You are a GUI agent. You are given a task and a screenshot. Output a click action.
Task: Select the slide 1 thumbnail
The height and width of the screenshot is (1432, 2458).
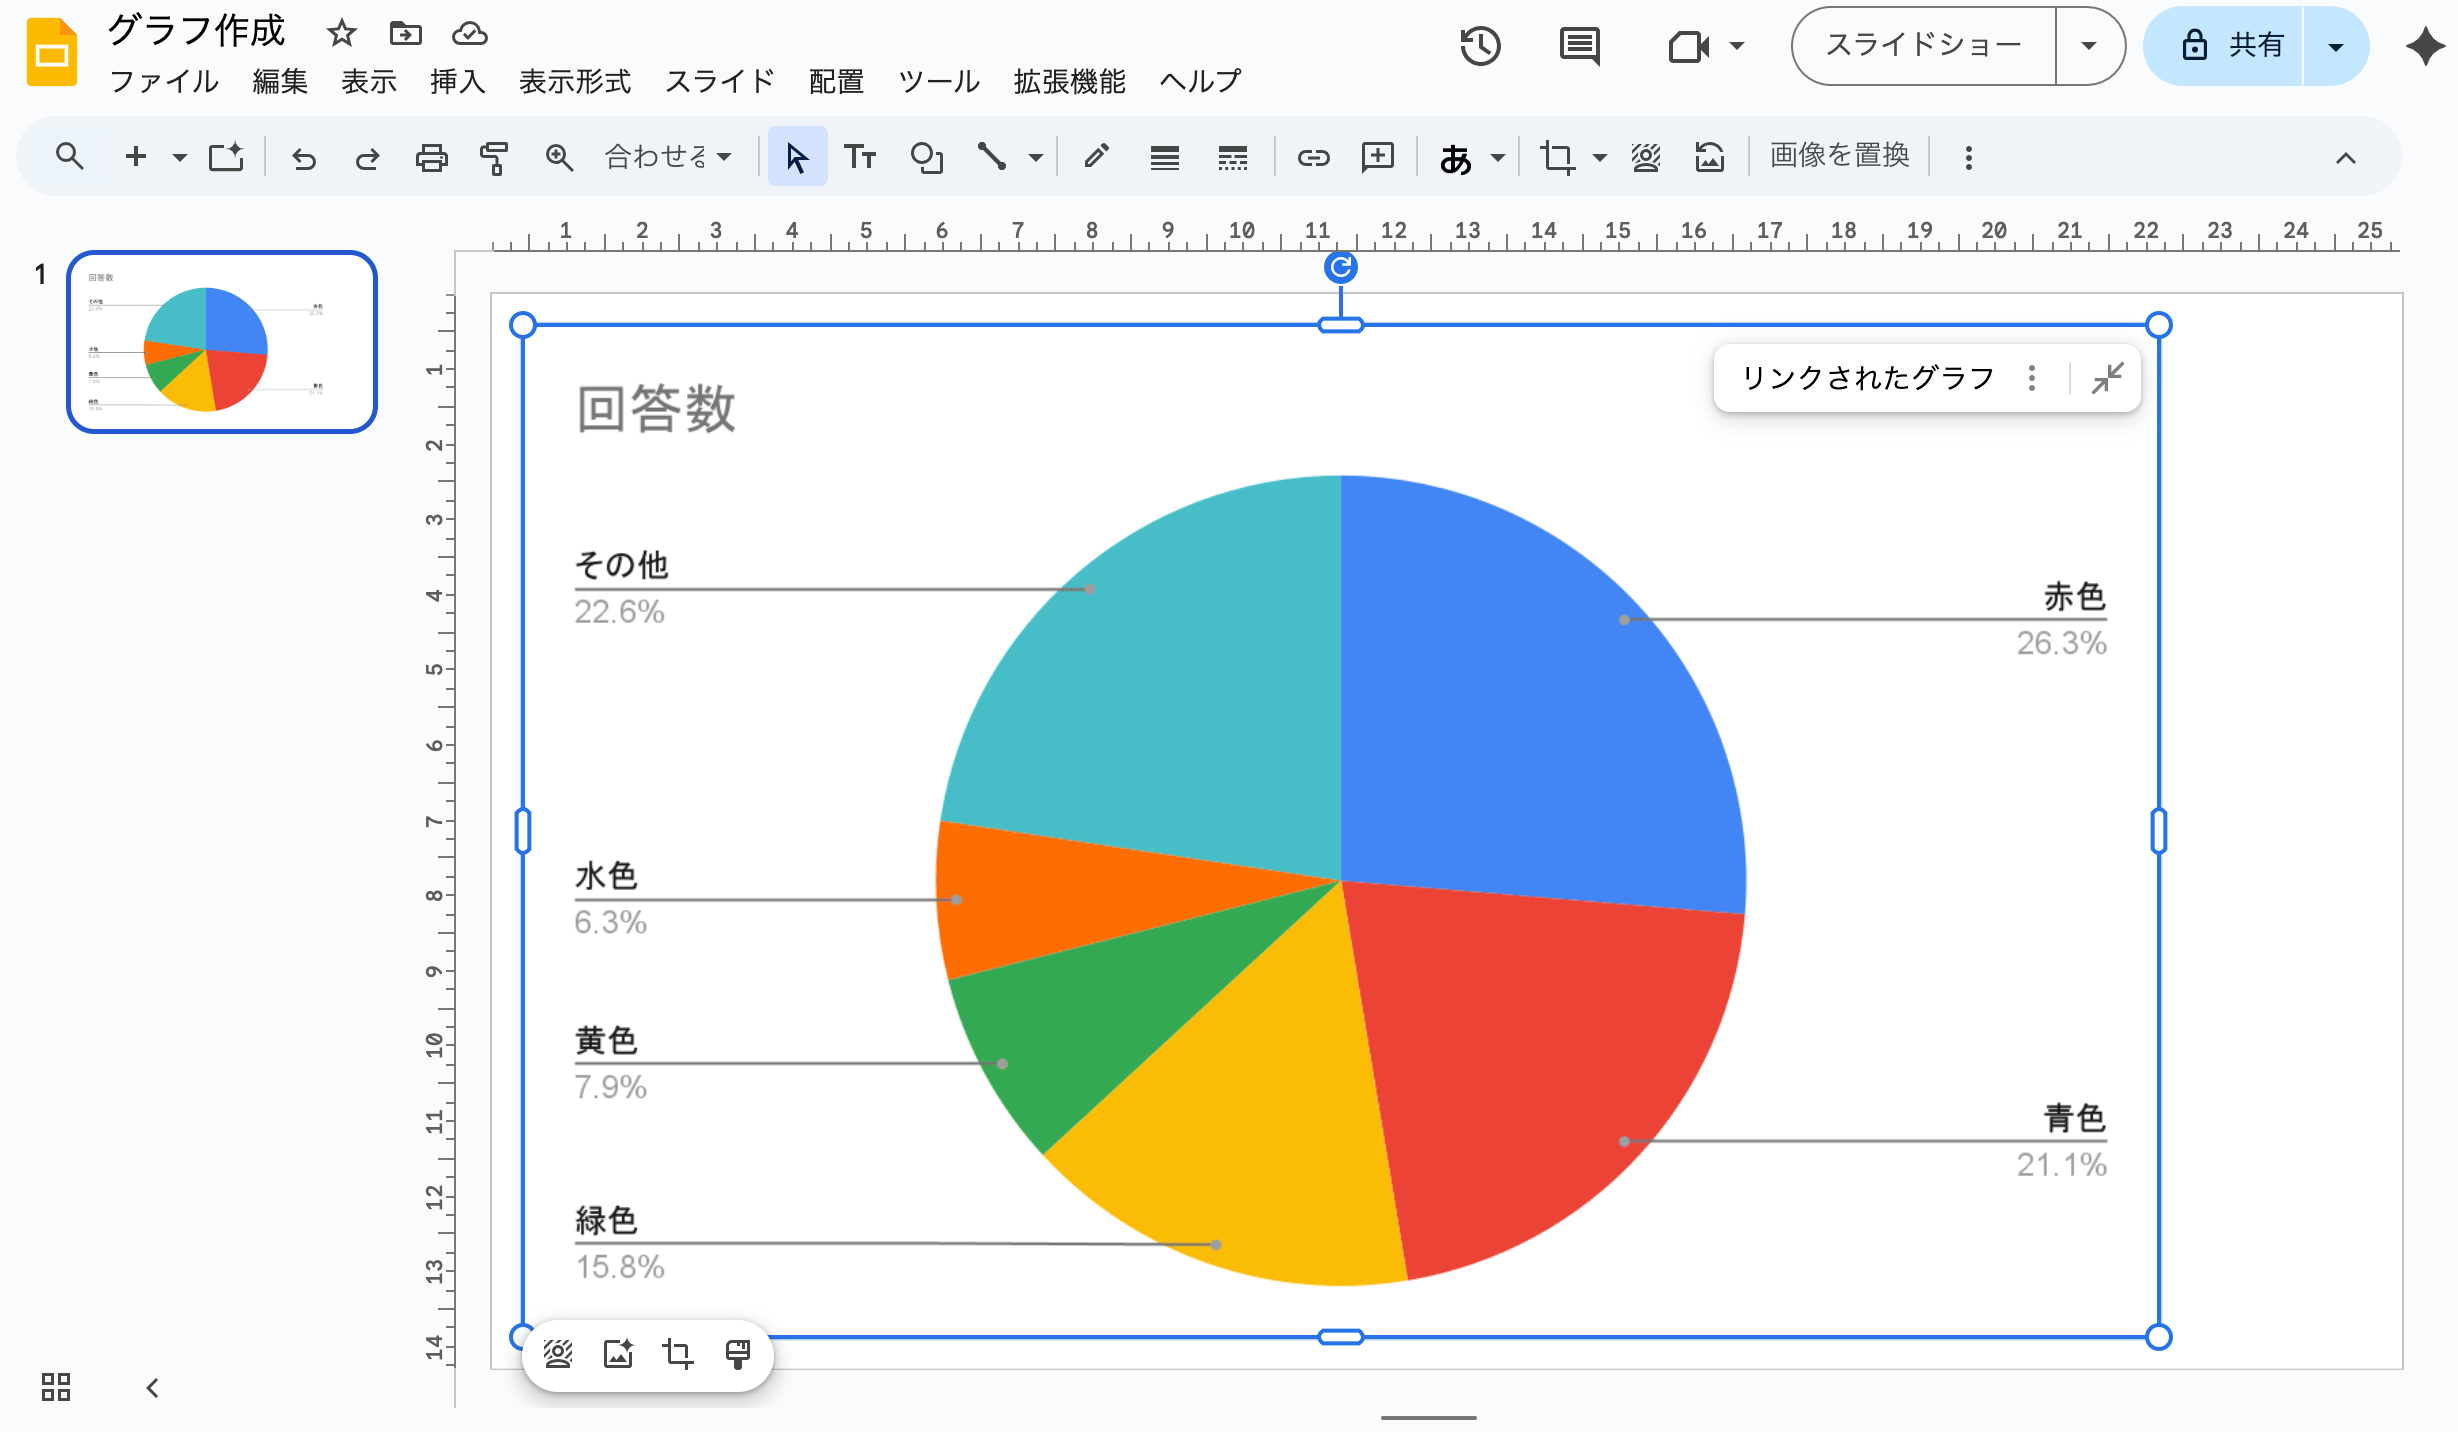point(221,343)
